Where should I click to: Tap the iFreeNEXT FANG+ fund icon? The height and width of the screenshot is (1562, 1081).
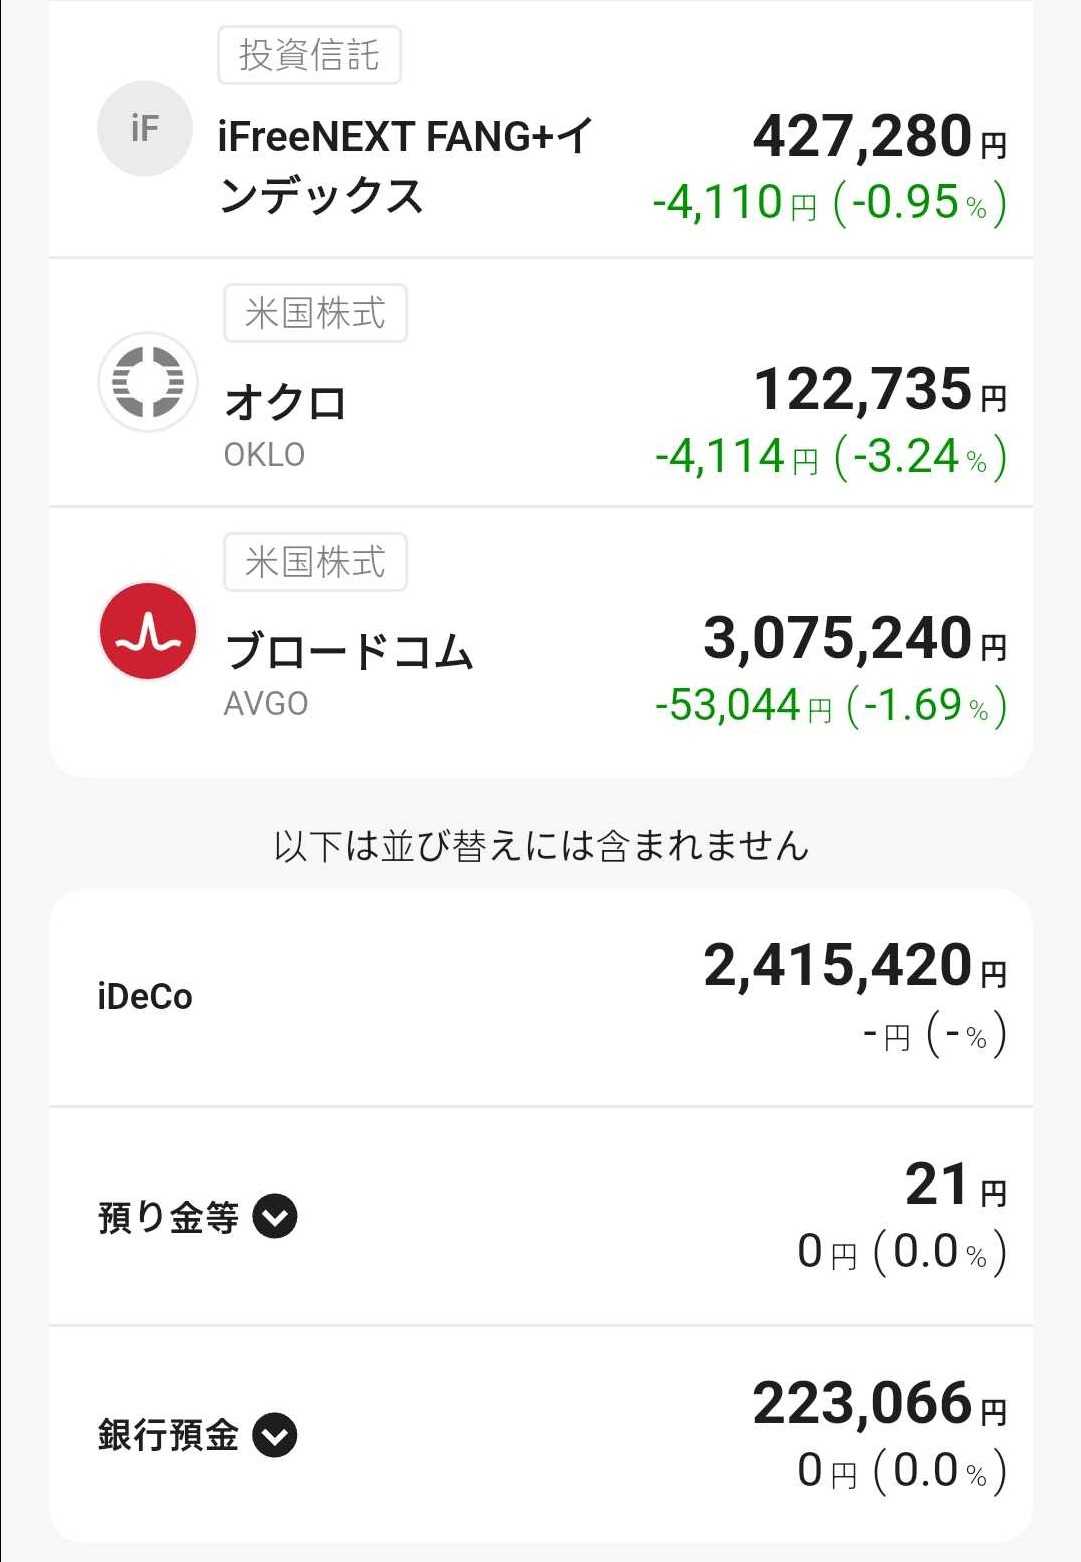(145, 129)
